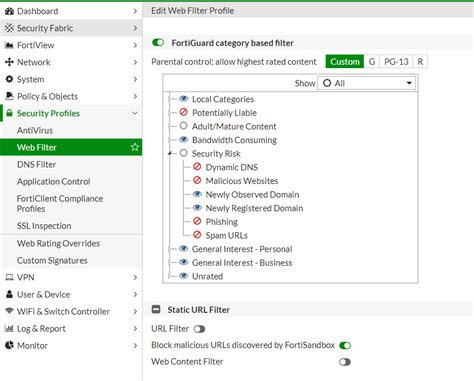This screenshot has width=474, height=381.
Task: Collapse the Security Profiles menu chevron
Action: [x=135, y=113]
